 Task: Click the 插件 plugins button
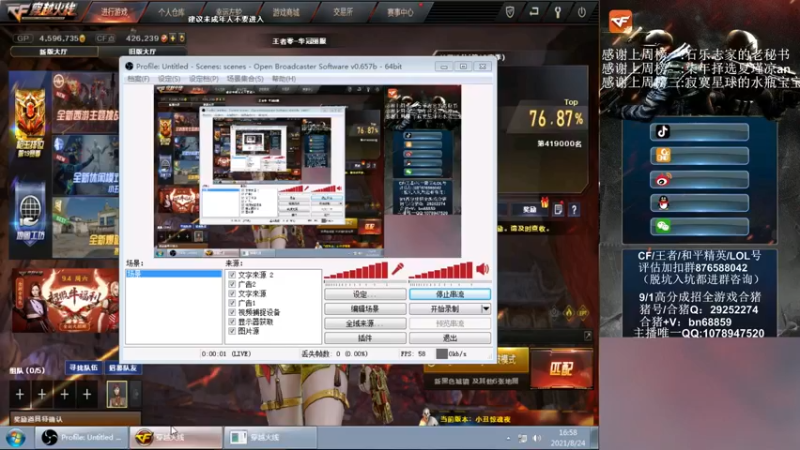(x=365, y=338)
